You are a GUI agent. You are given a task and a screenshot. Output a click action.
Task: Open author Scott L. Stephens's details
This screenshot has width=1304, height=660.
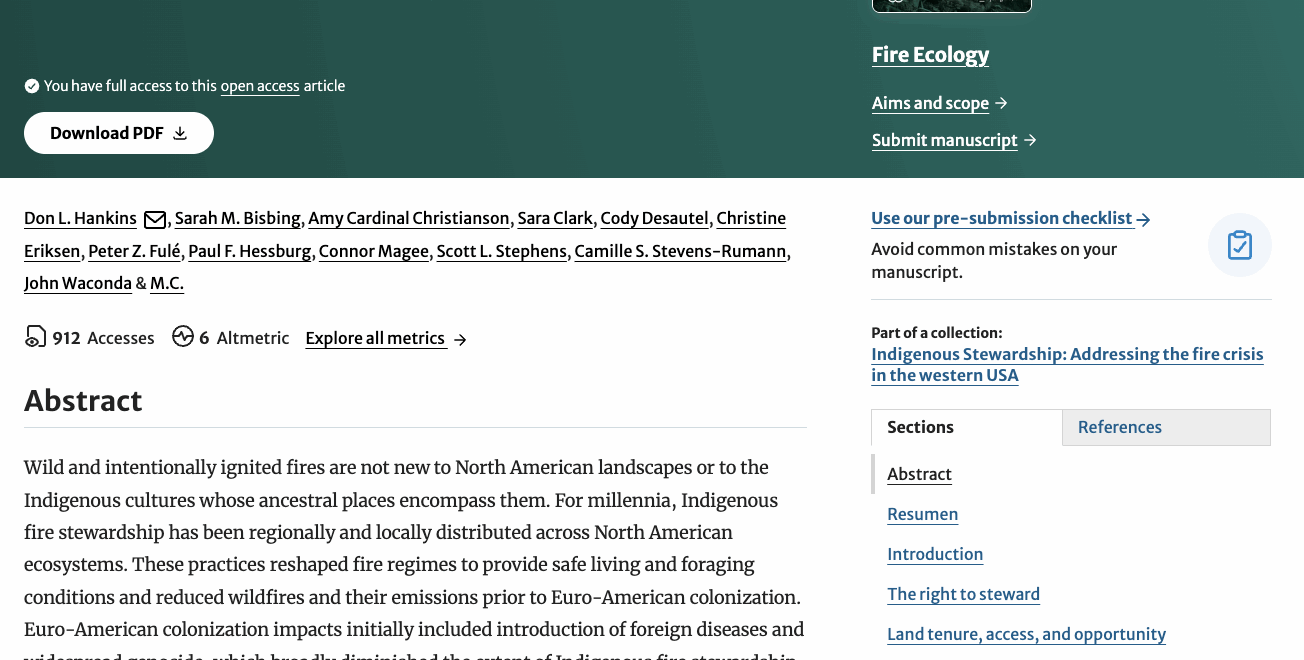tap(501, 251)
